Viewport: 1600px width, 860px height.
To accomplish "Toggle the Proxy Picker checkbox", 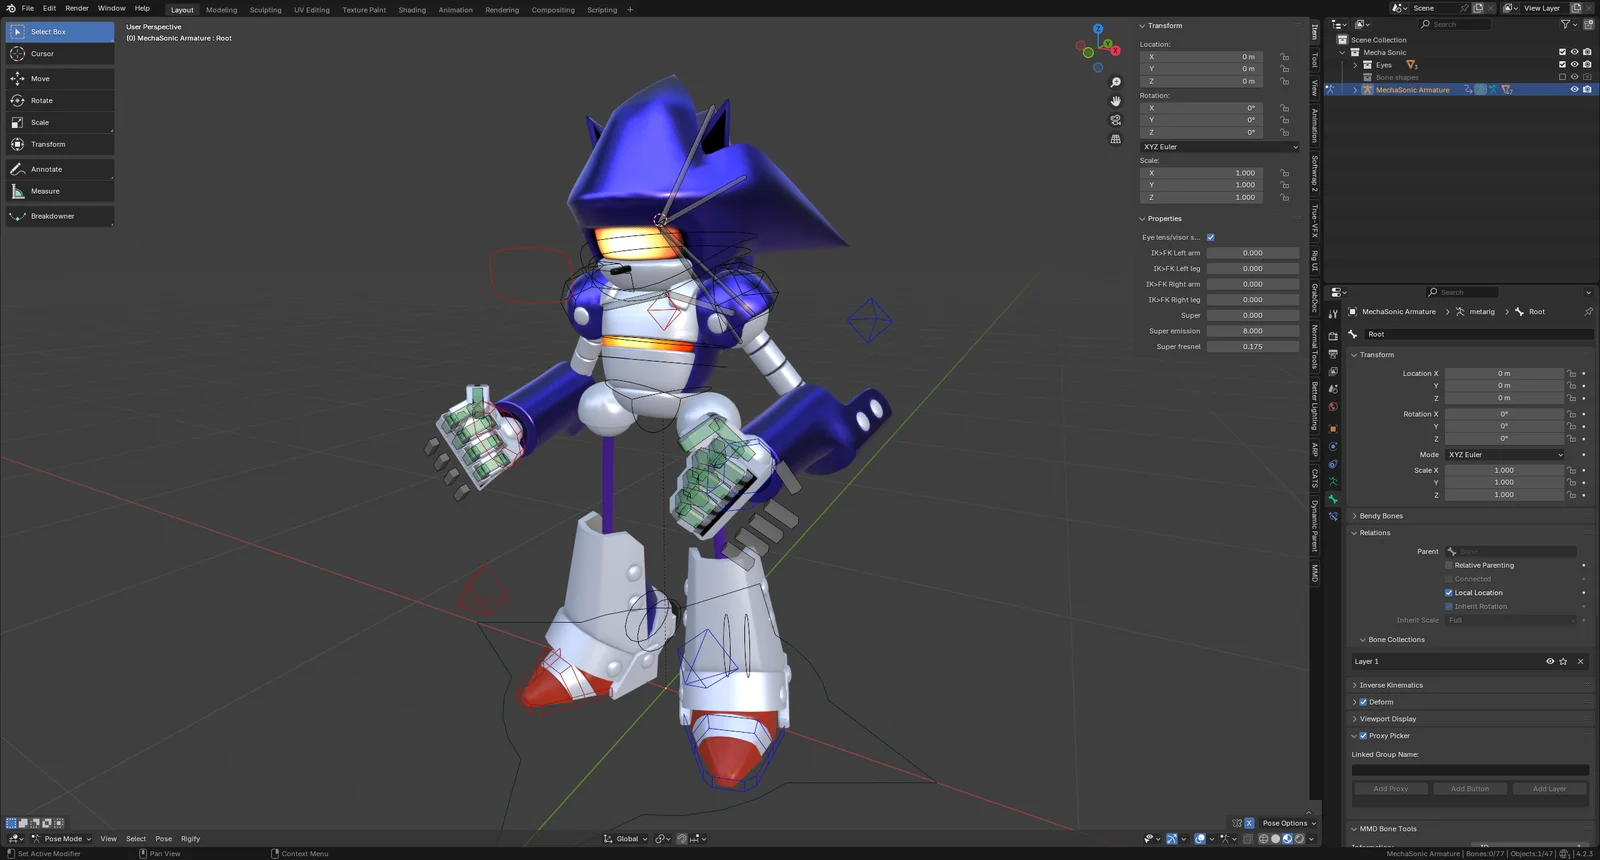I will [1363, 736].
